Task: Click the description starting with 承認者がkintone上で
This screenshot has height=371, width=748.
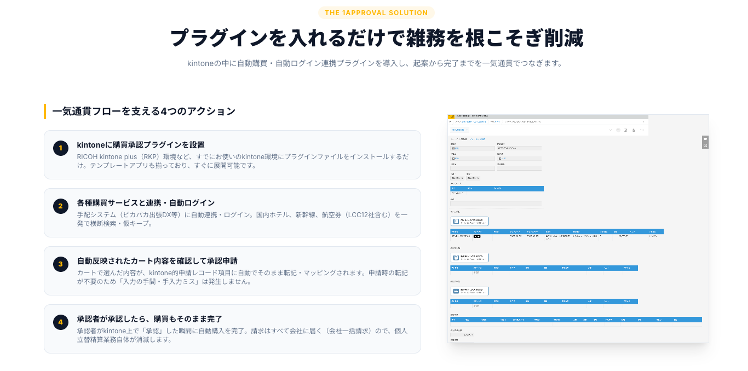Action: [243, 335]
